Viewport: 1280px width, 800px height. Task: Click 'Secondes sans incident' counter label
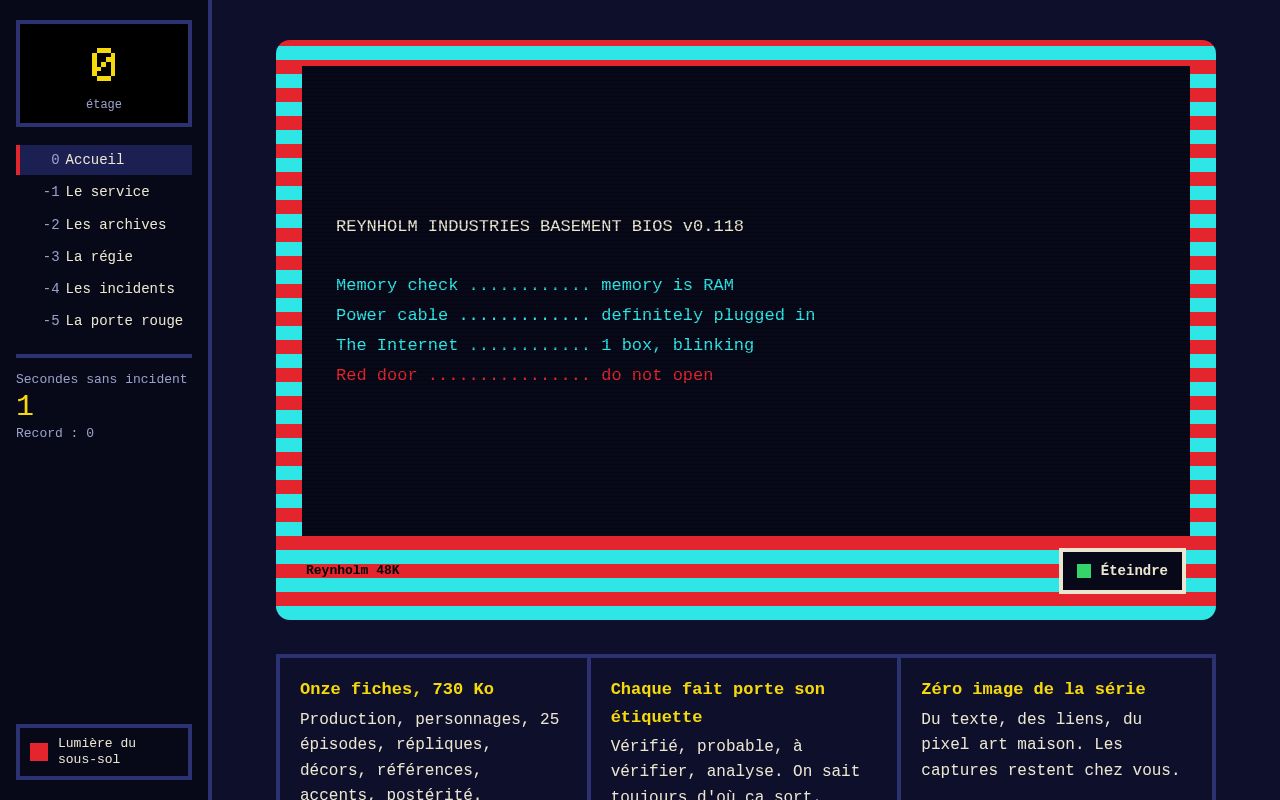102,380
